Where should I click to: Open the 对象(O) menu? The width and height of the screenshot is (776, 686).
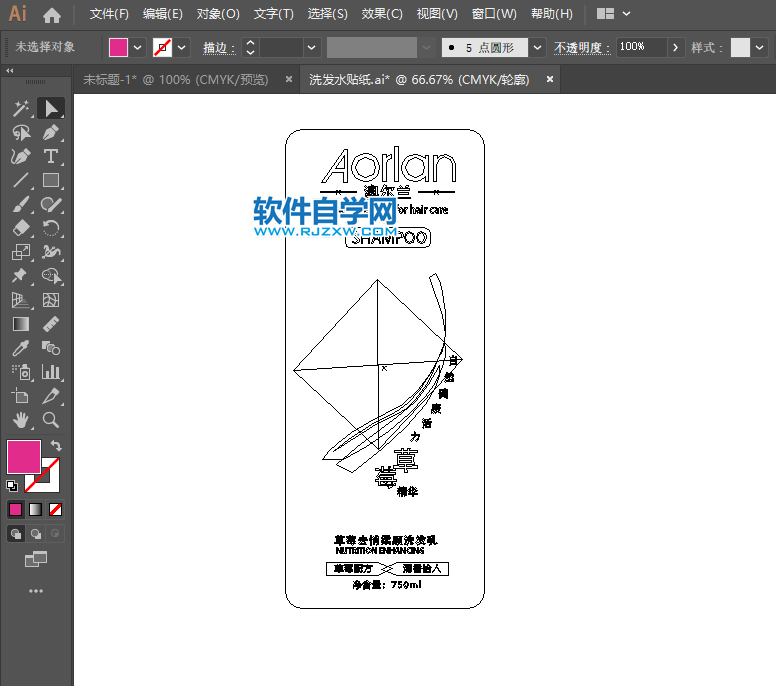[x=218, y=14]
